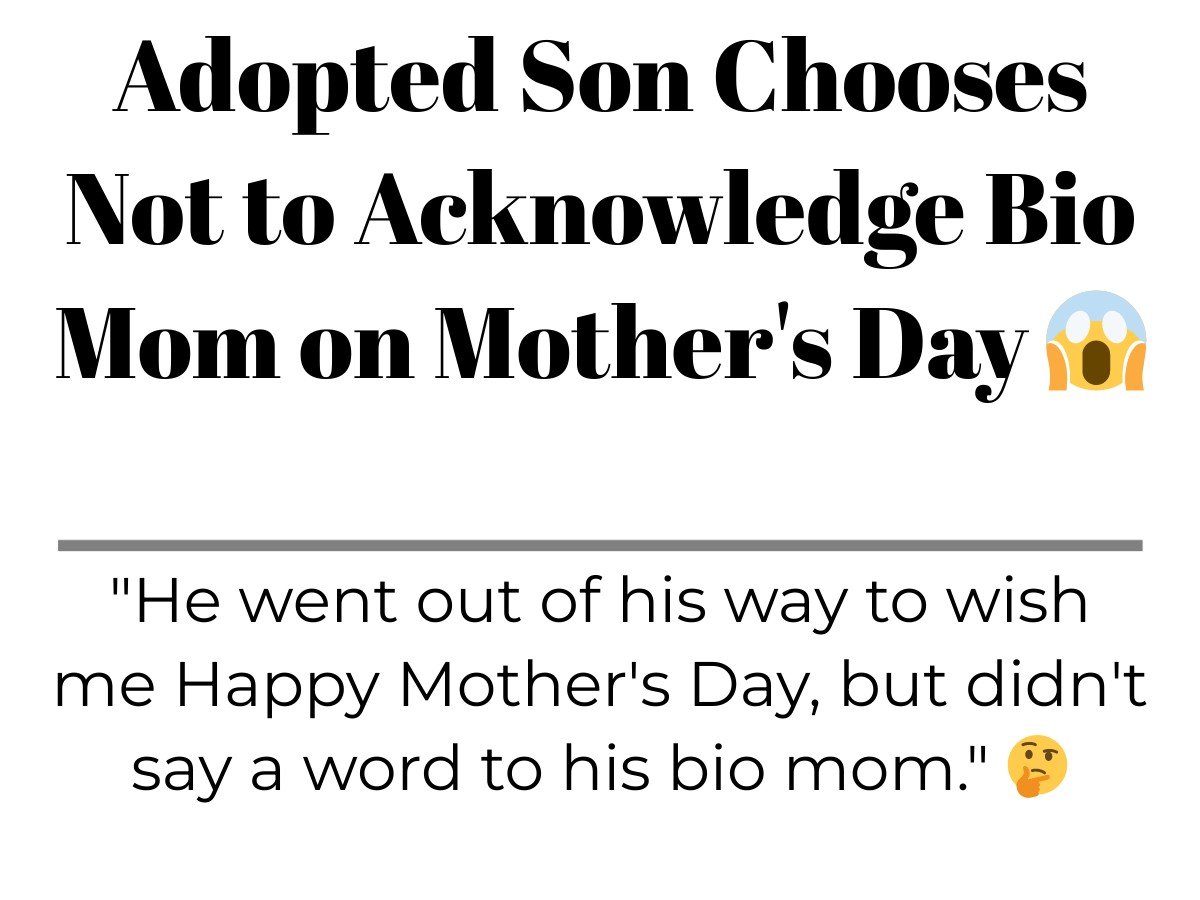Click the opening "He" of the quote
This screenshot has height=900, width=1200.
pyautogui.click(x=165, y=603)
